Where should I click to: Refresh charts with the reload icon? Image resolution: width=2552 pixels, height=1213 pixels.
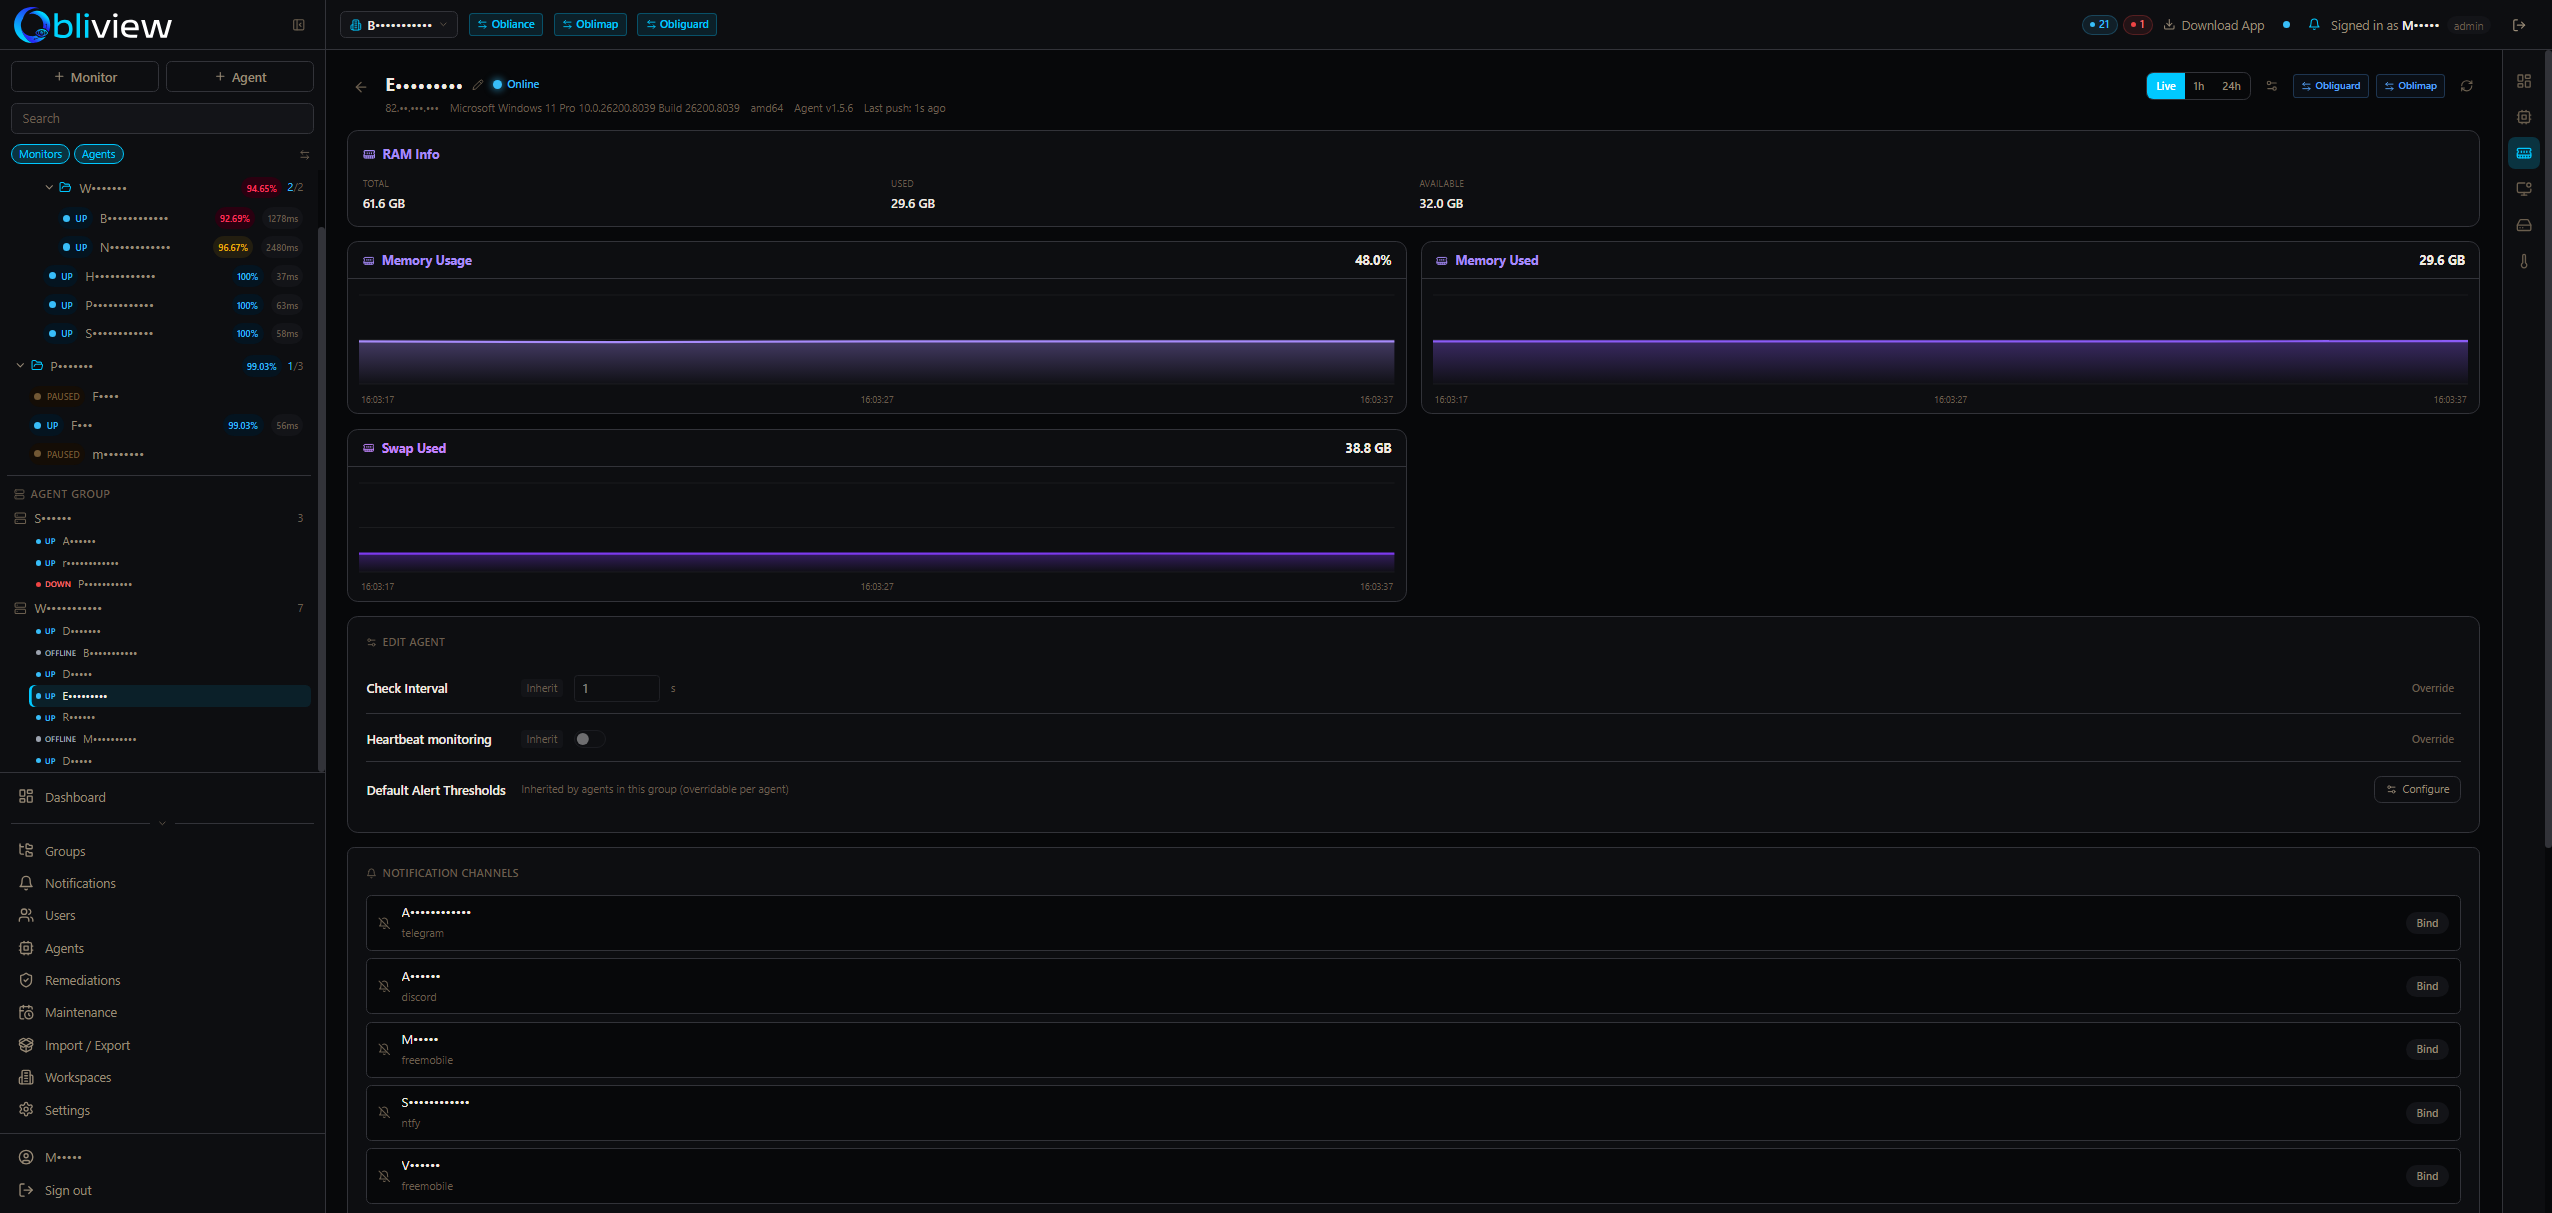[2467, 86]
